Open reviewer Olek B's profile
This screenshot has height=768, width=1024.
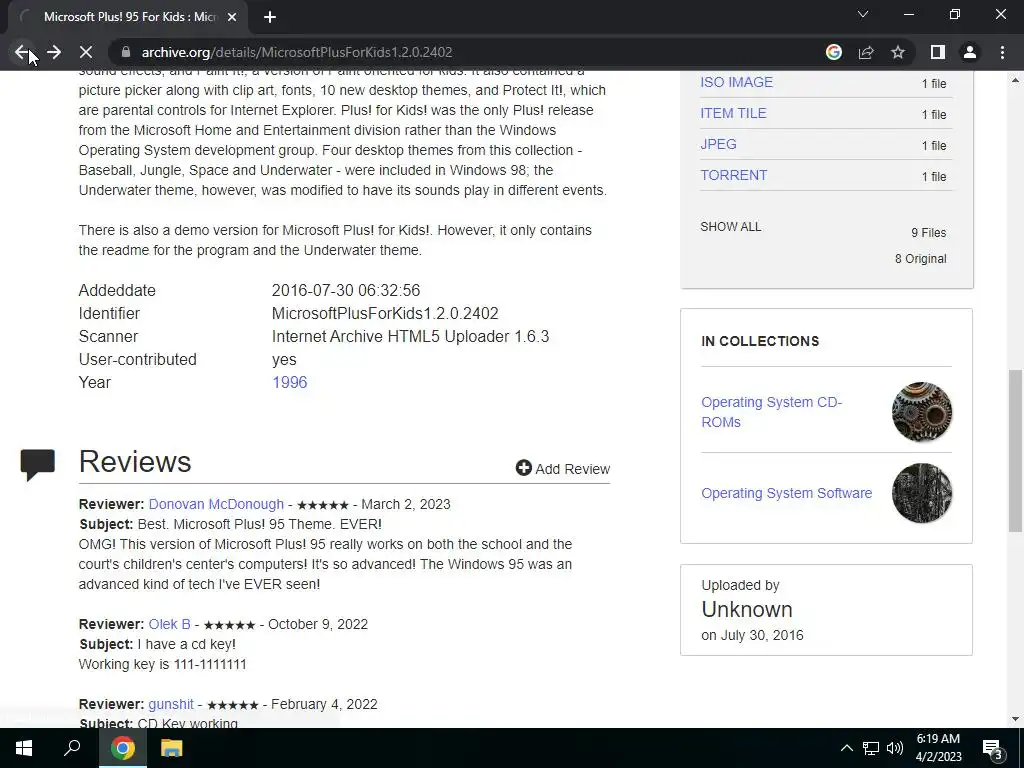[x=169, y=624]
